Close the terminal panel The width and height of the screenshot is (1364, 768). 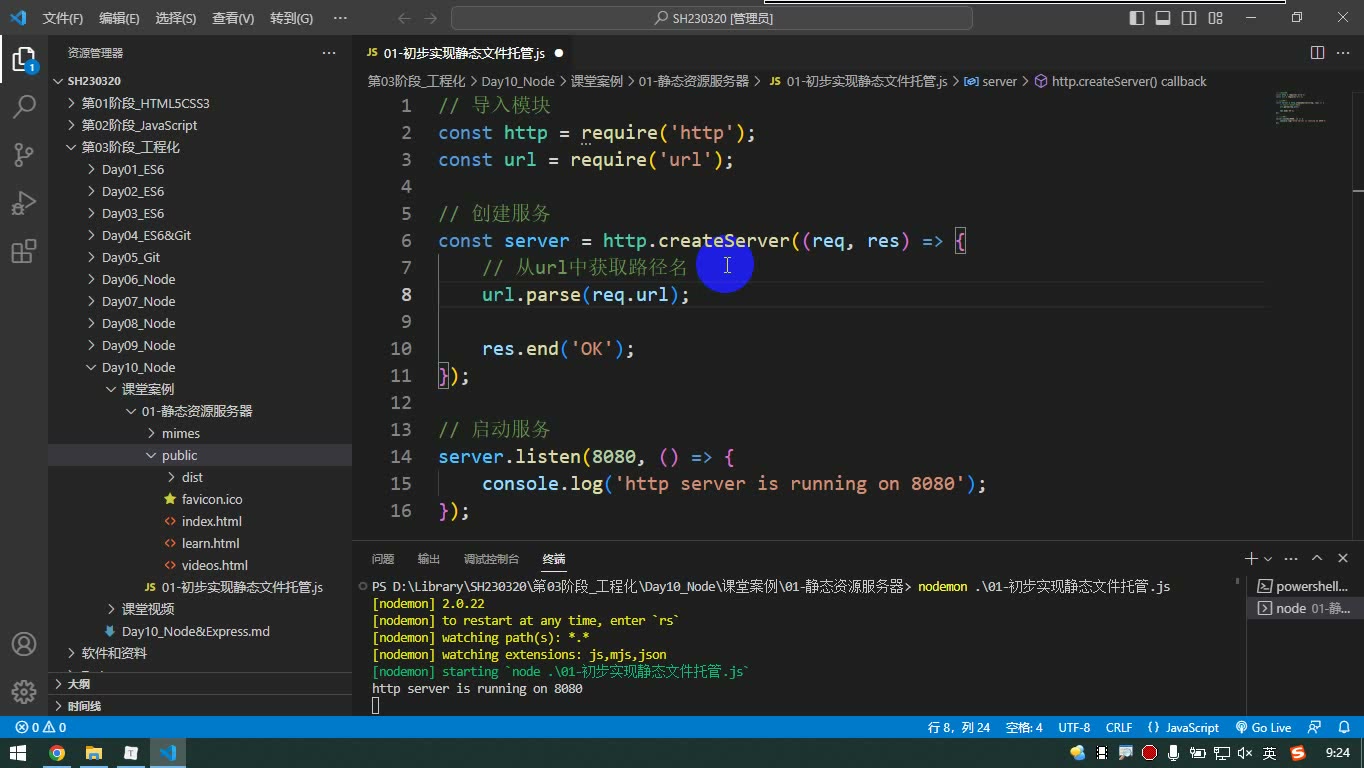(1343, 559)
